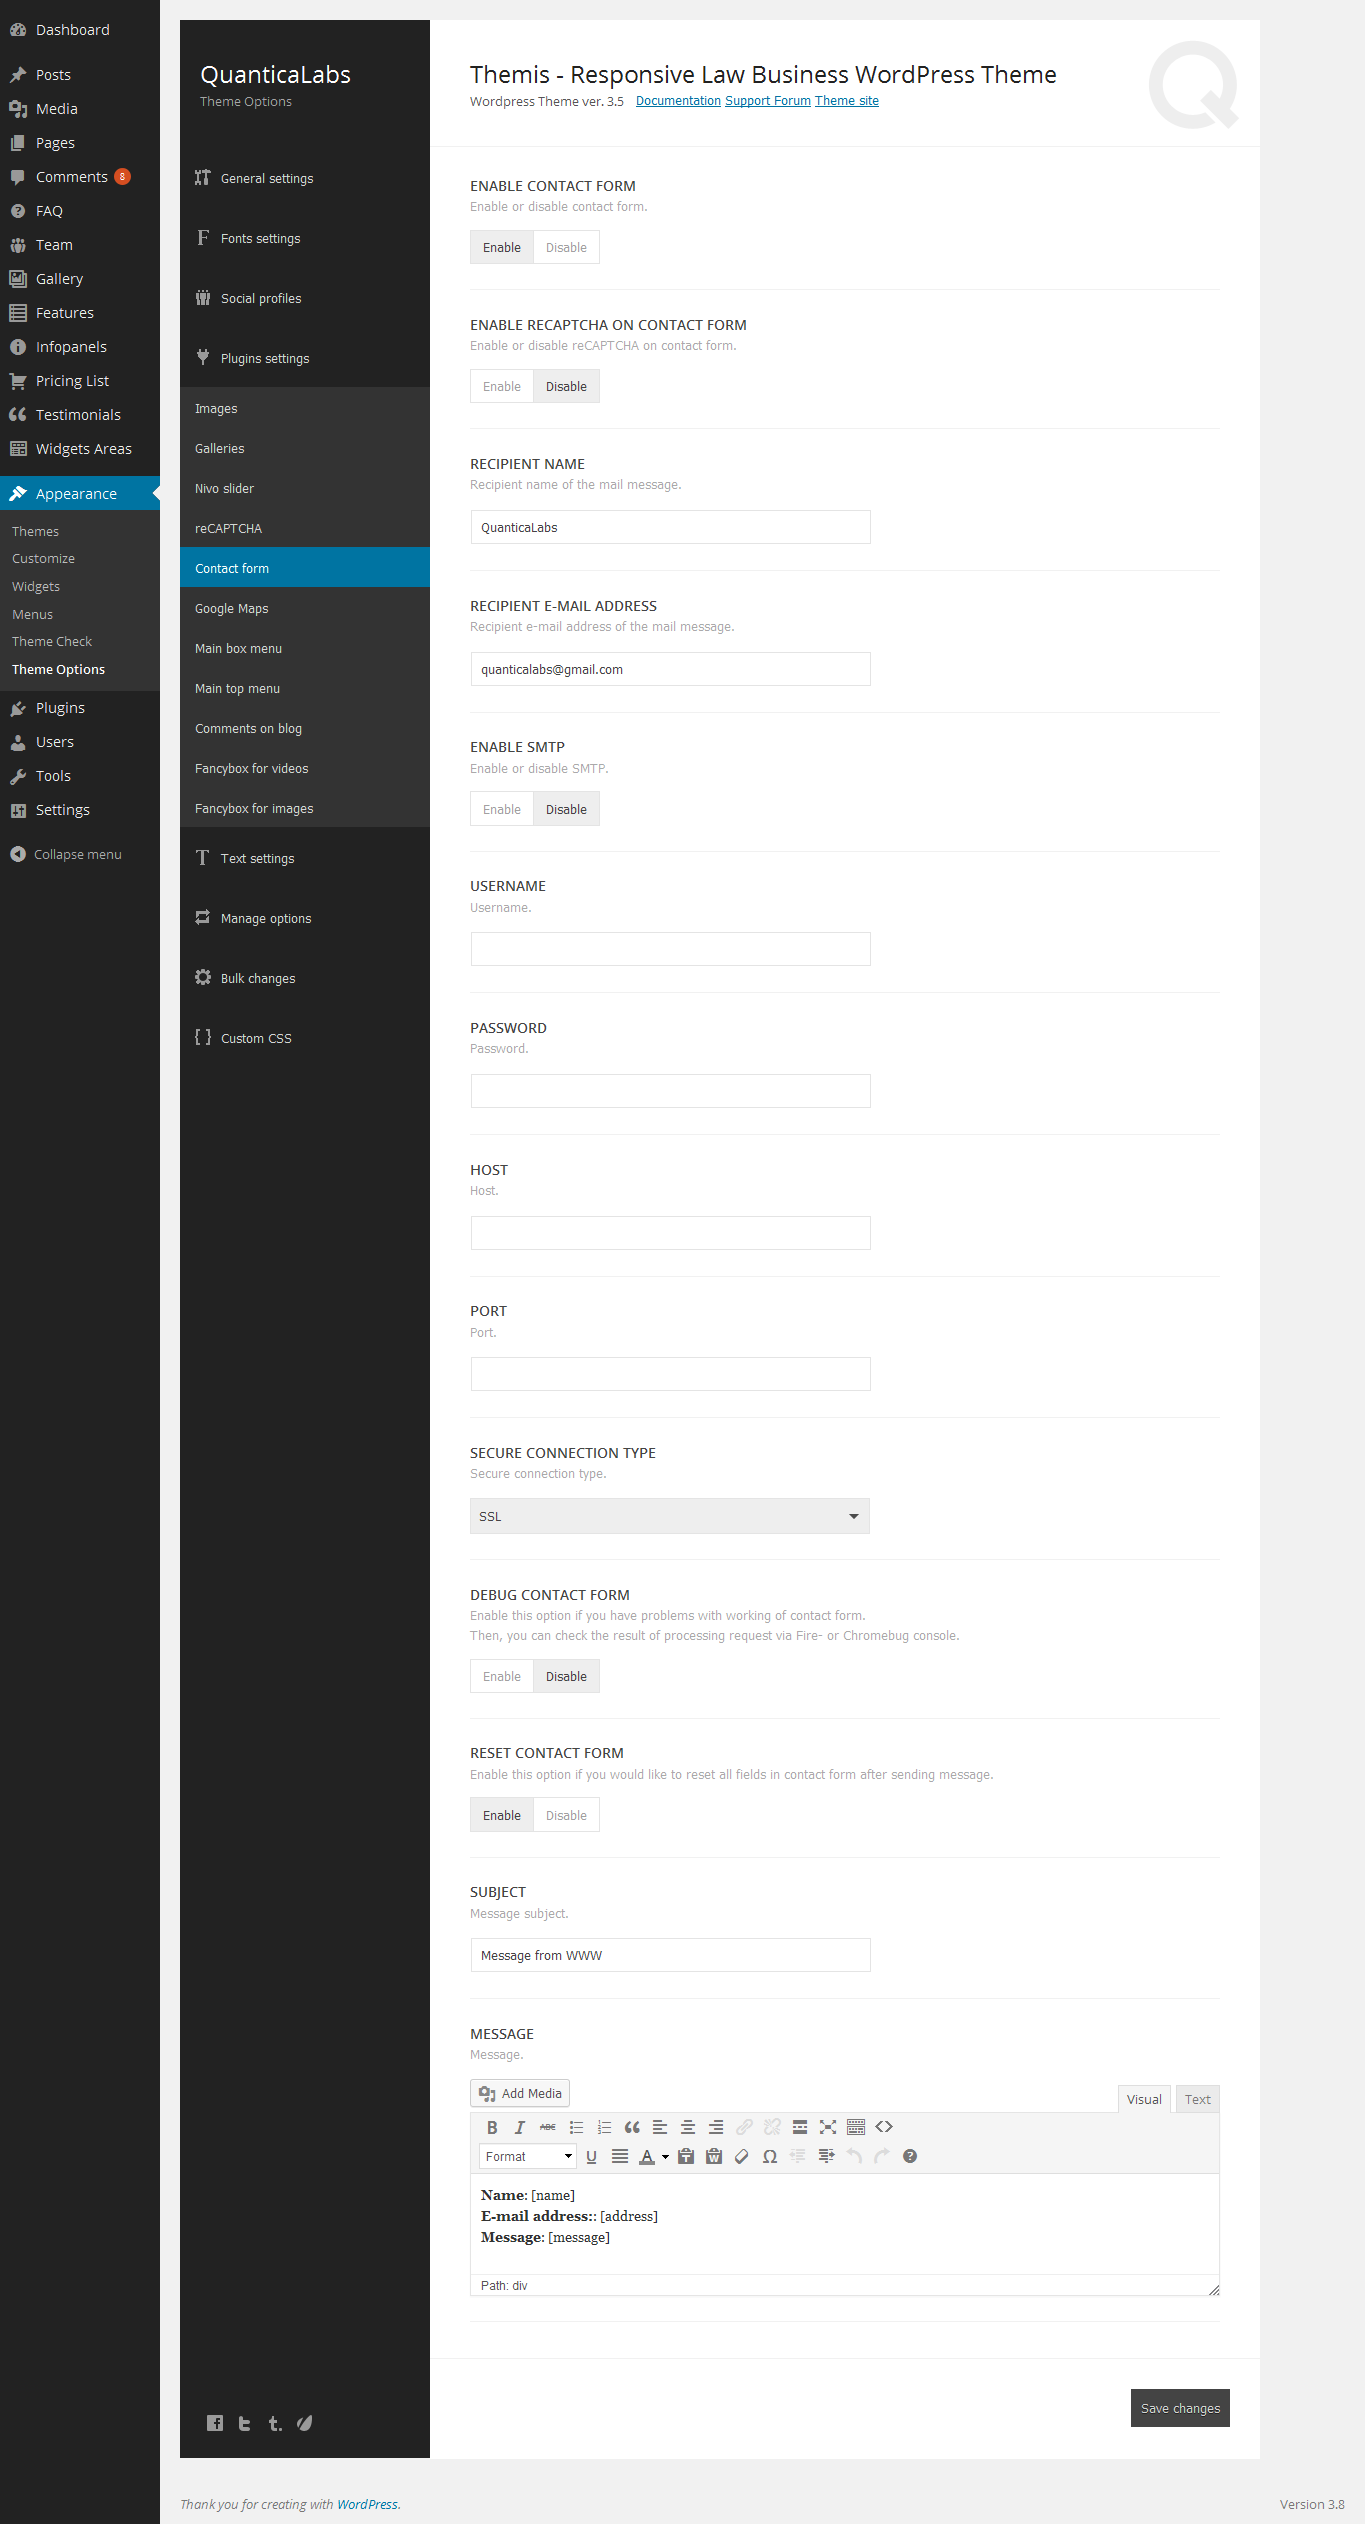Open Nivo slider settings
The image size is (1365, 2524).
pyautogui.click(x=305, y=488)
